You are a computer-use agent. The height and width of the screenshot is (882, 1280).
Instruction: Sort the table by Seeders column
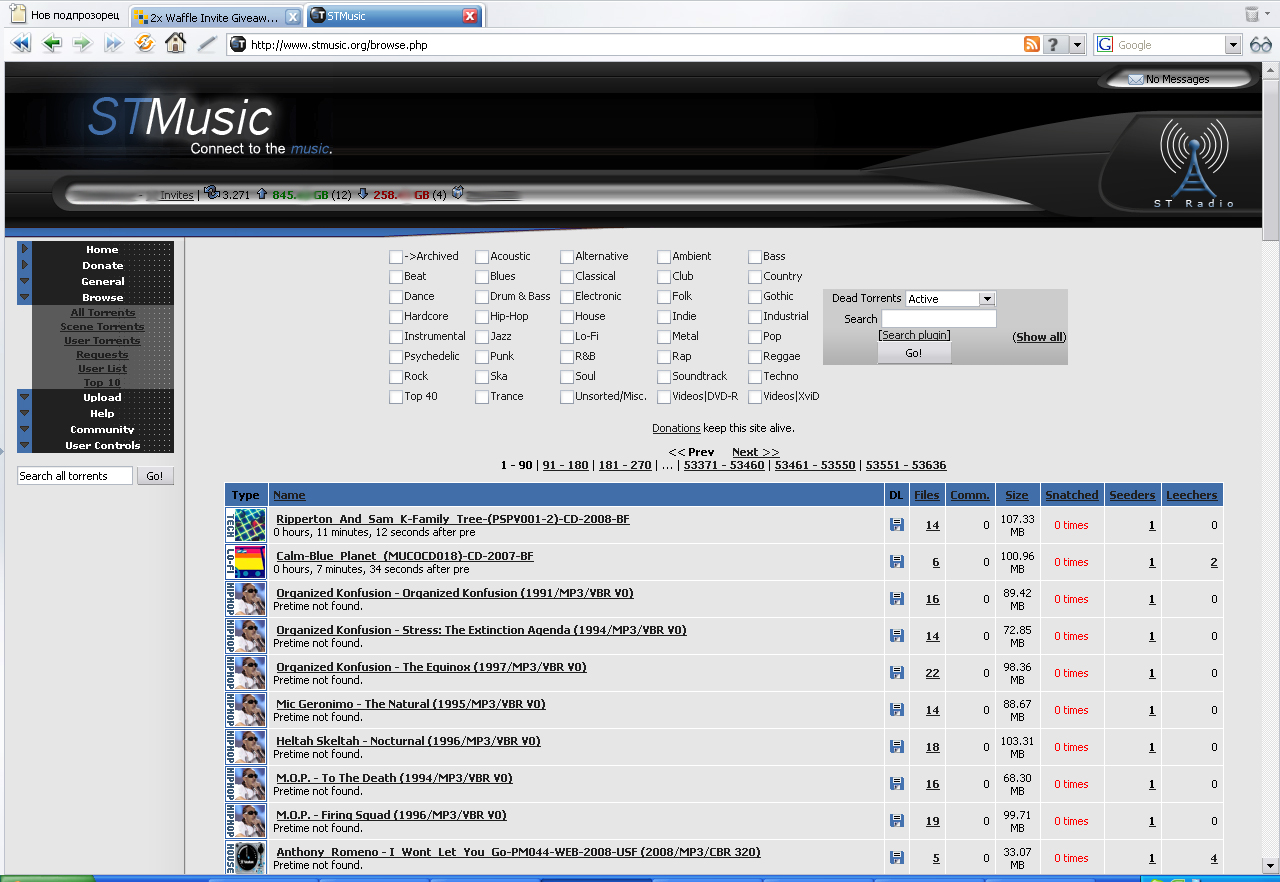[1132, 495]
